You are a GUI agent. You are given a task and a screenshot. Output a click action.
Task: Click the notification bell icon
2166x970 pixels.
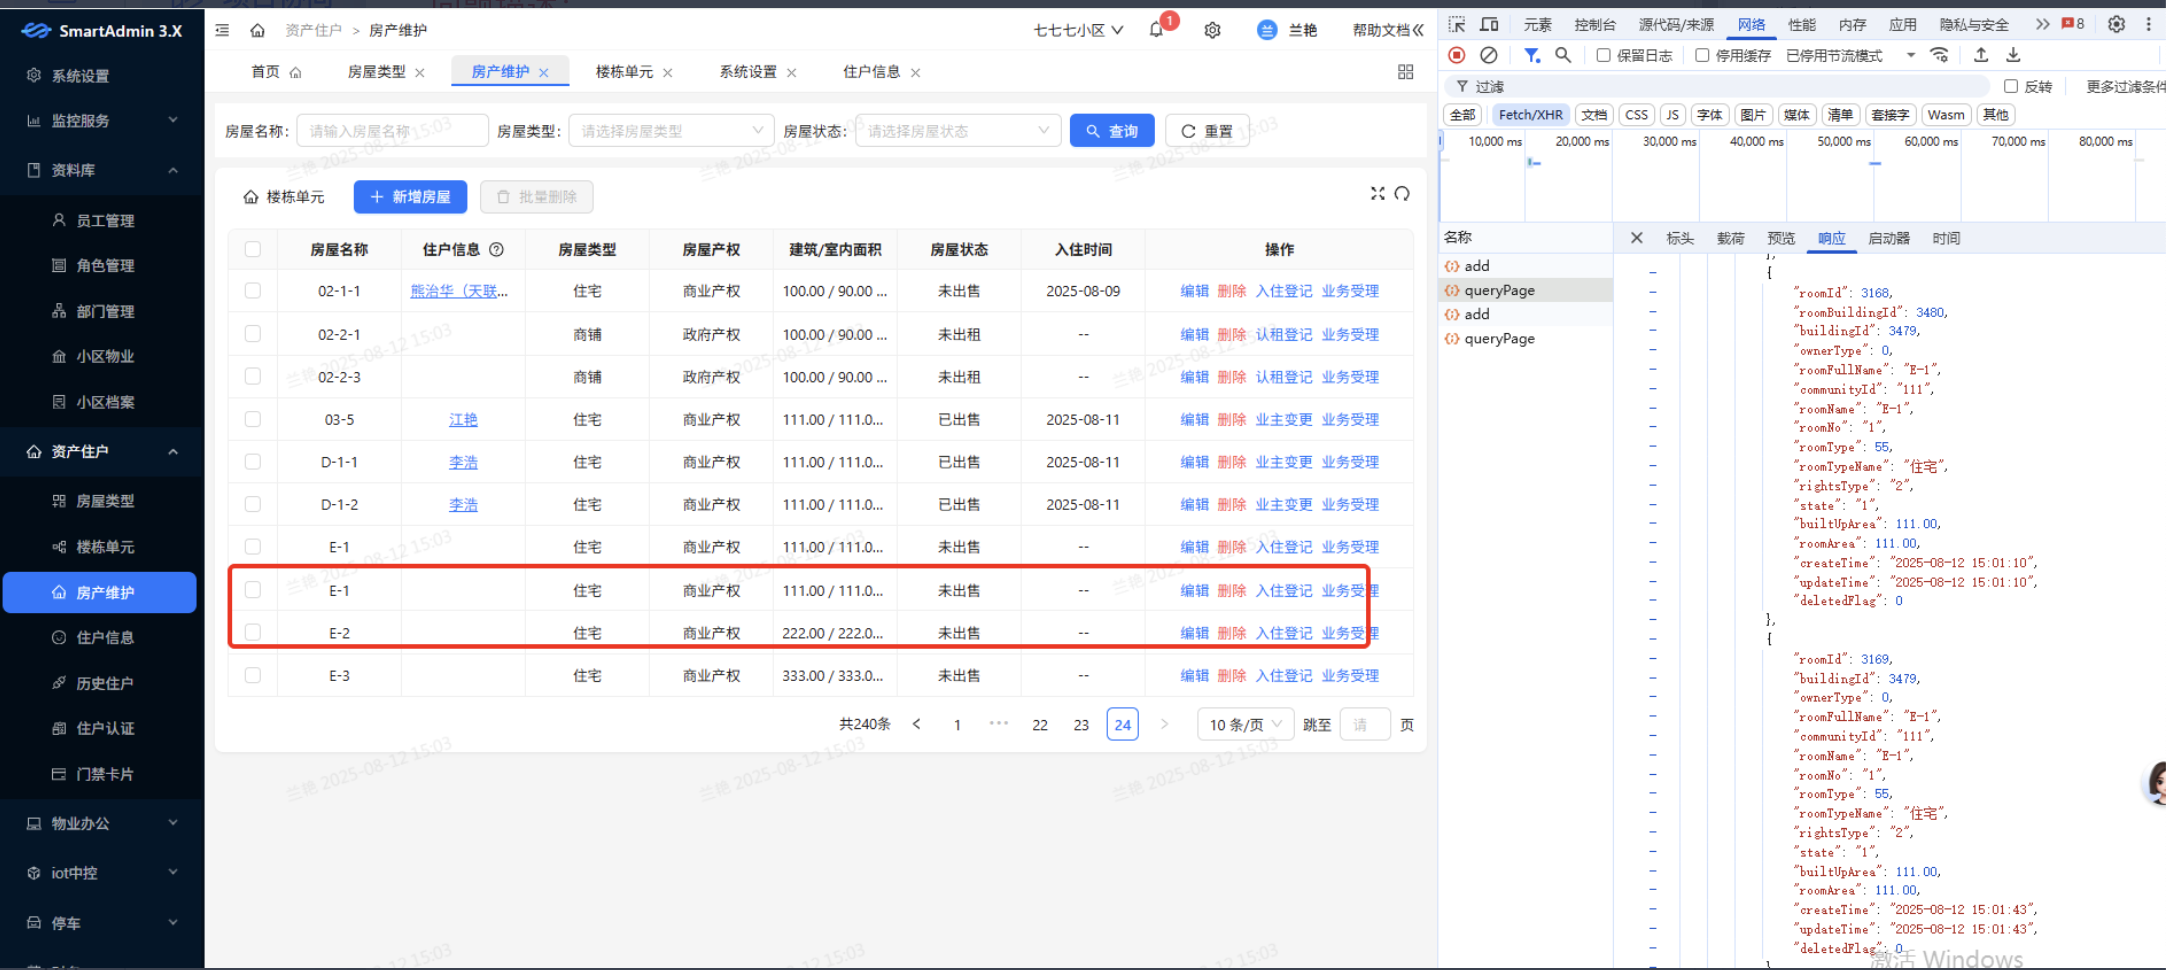tap(1156, 30)
